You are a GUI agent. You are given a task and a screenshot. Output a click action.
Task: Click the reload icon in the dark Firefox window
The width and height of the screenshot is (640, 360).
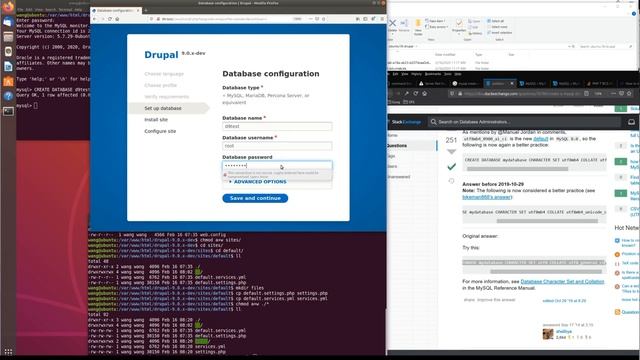click(416, 93)
